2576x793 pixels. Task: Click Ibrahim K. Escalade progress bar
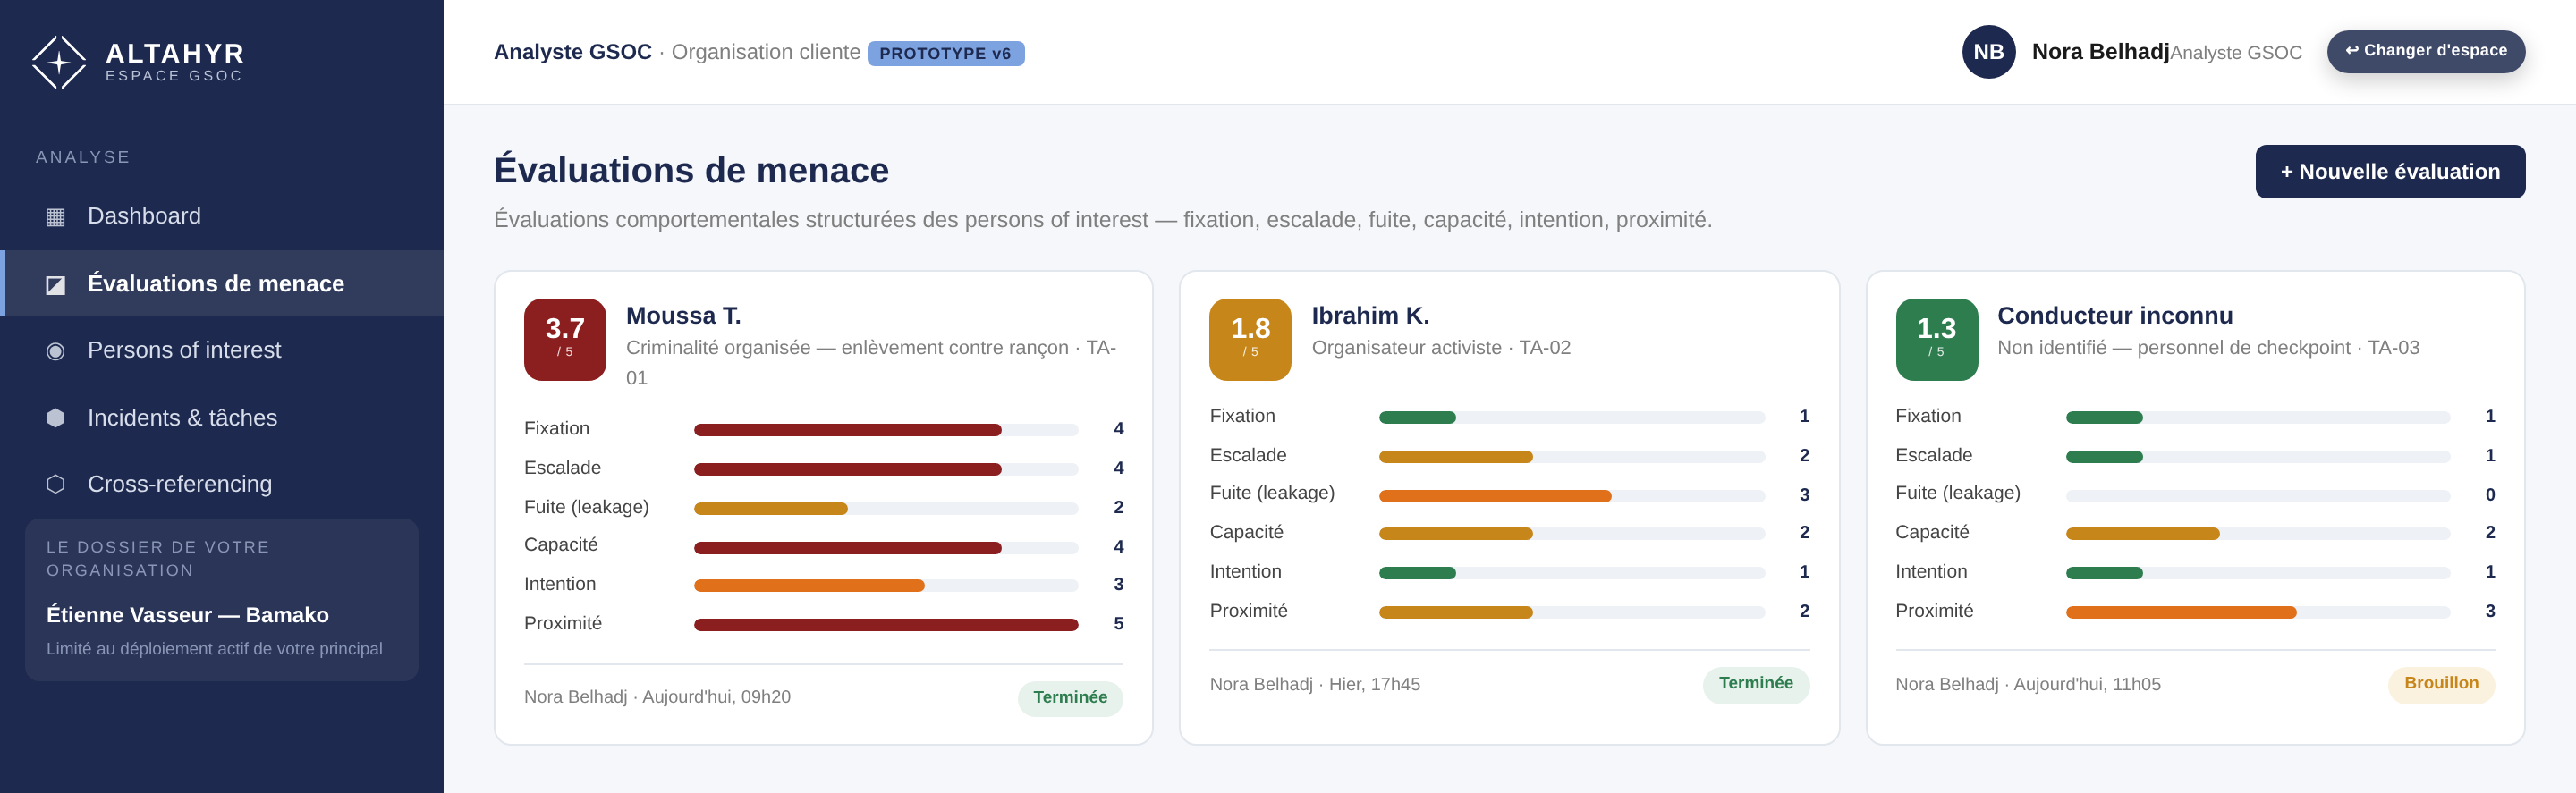[x=1572, y=457]
